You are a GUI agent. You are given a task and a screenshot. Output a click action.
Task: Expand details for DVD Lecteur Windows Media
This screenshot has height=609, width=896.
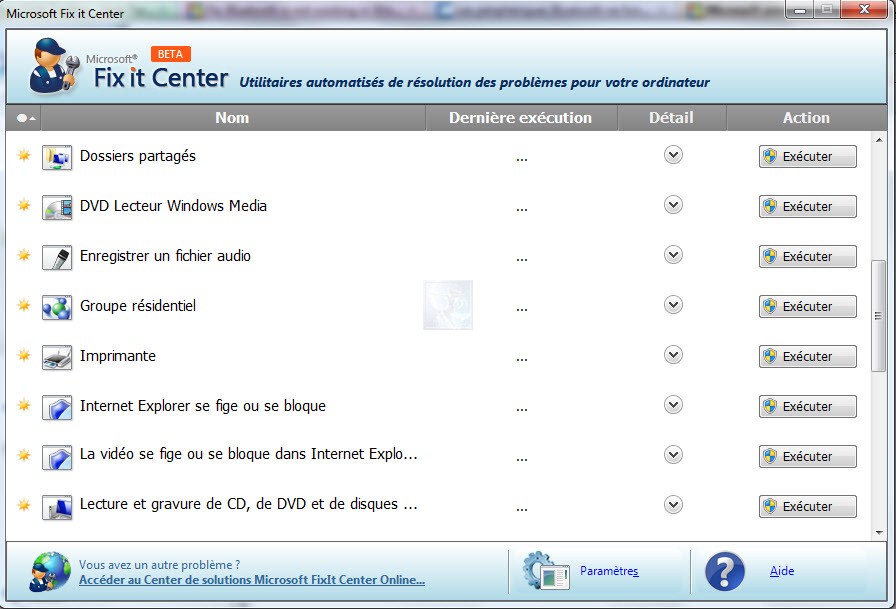pos(673,205)
